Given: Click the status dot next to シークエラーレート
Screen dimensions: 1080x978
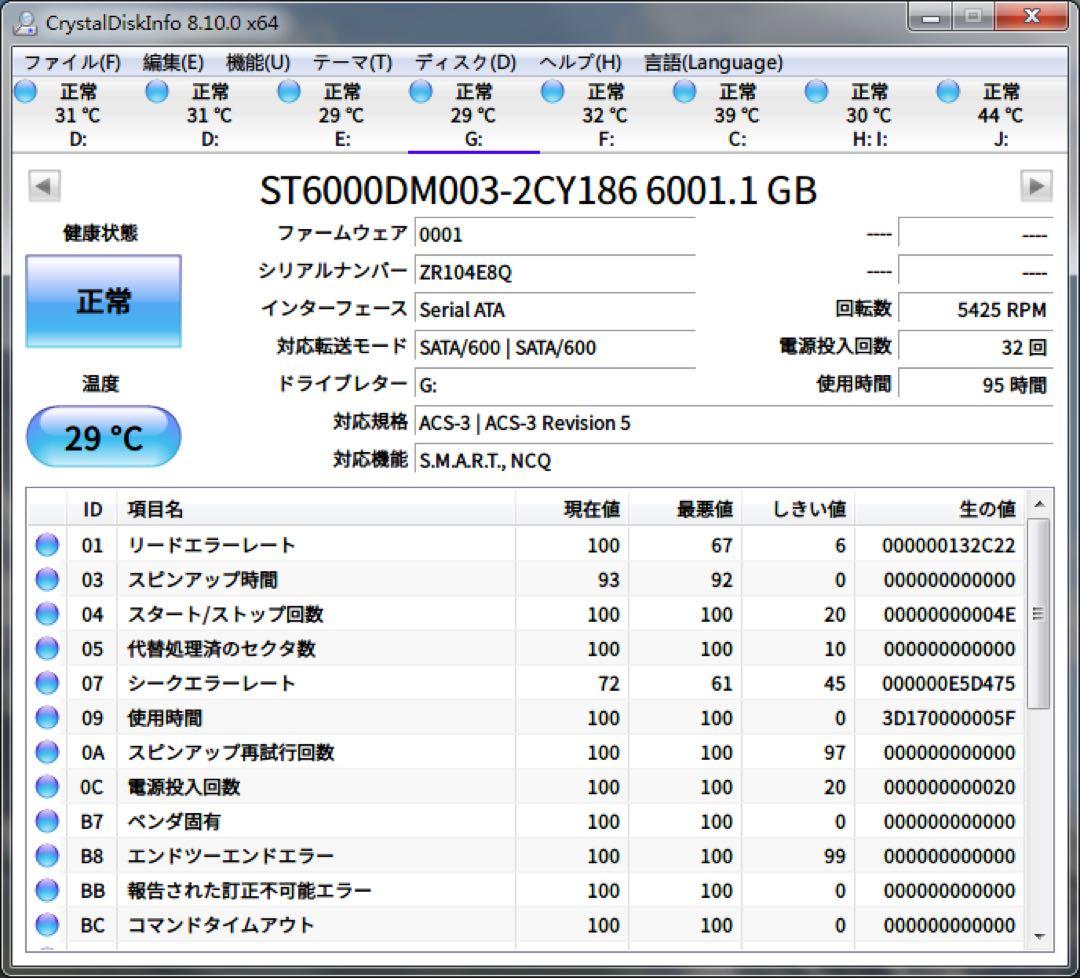Looking at the screenshot, I should pyautogui.click(x=46, y=684).
